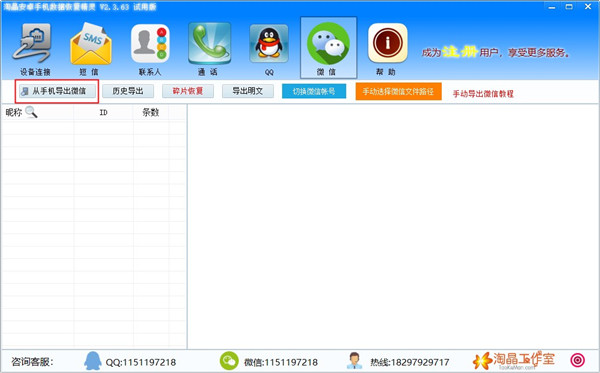Click the blue 切换微信帐号 button

click(x=314, y=91)
